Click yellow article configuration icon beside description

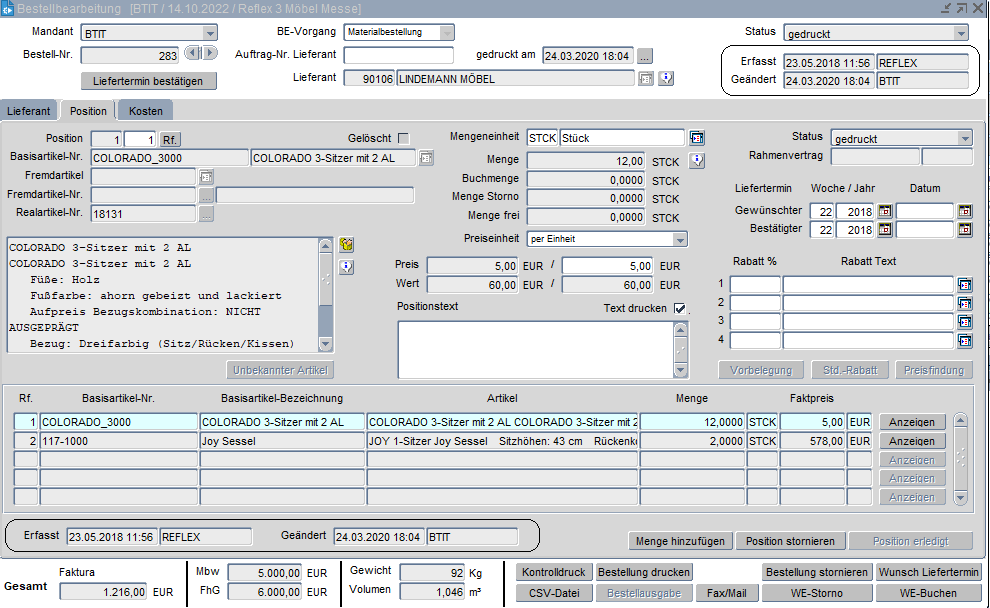pyautogui.click(x=347, y=245)
